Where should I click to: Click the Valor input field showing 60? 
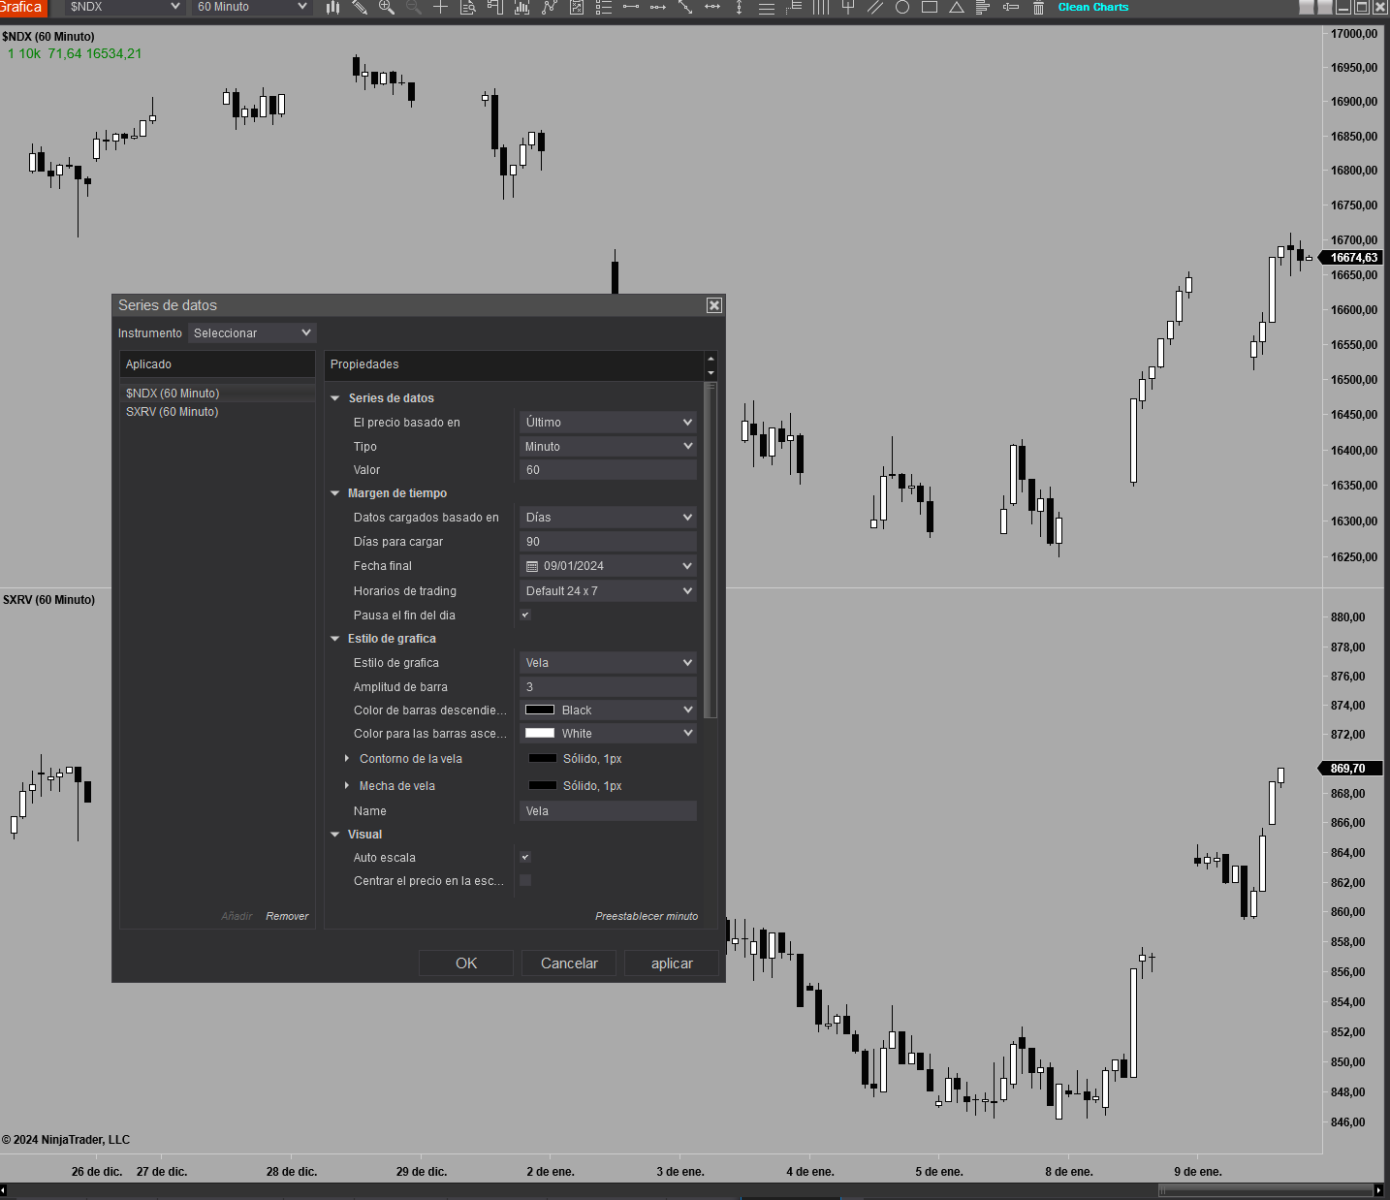(x=608, y=470)
